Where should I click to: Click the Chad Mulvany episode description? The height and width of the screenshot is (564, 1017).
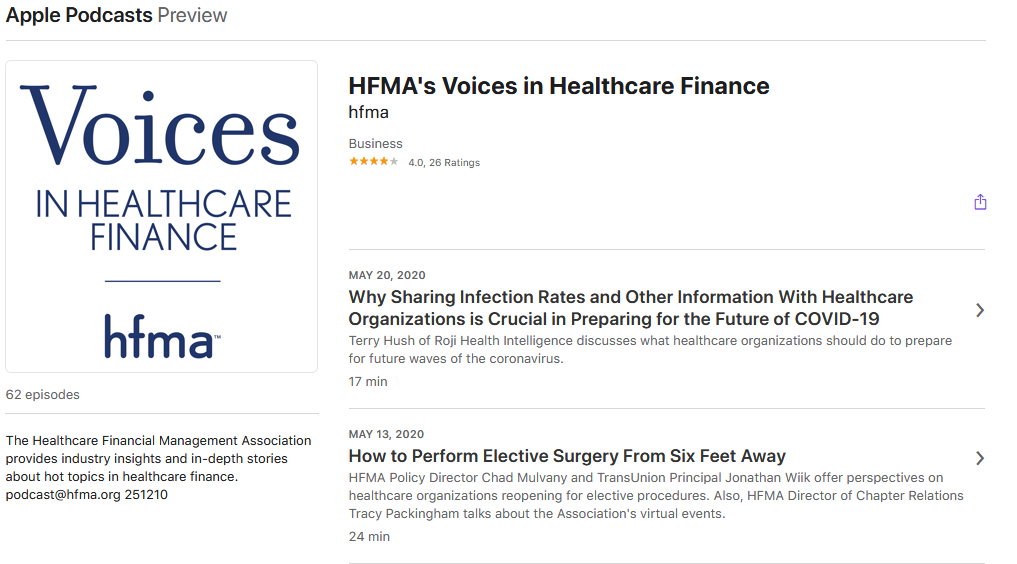tap(656, 495)
